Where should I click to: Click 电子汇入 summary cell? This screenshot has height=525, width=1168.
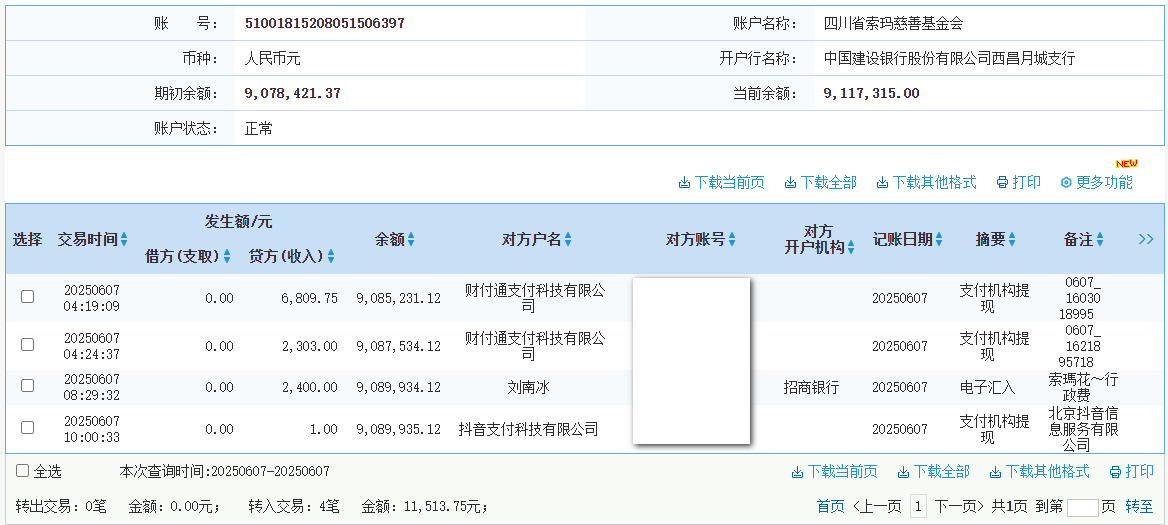point(988,387)
